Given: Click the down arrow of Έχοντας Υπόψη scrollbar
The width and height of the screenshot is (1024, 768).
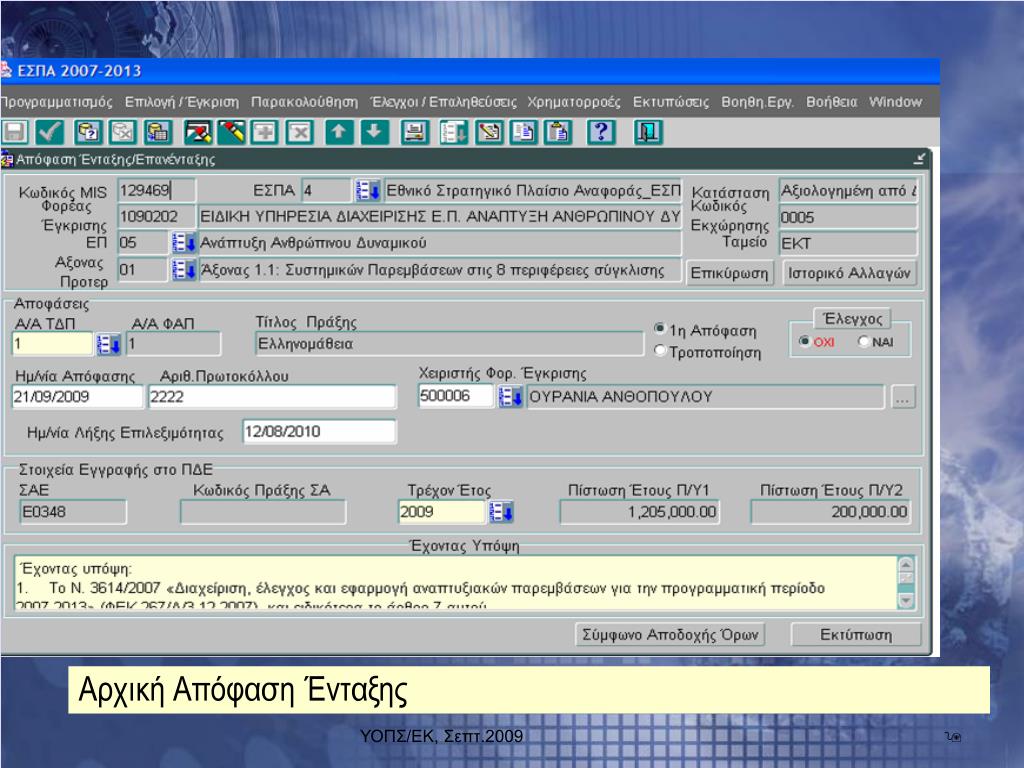Looking at the screenshot, I should [906, 601].
